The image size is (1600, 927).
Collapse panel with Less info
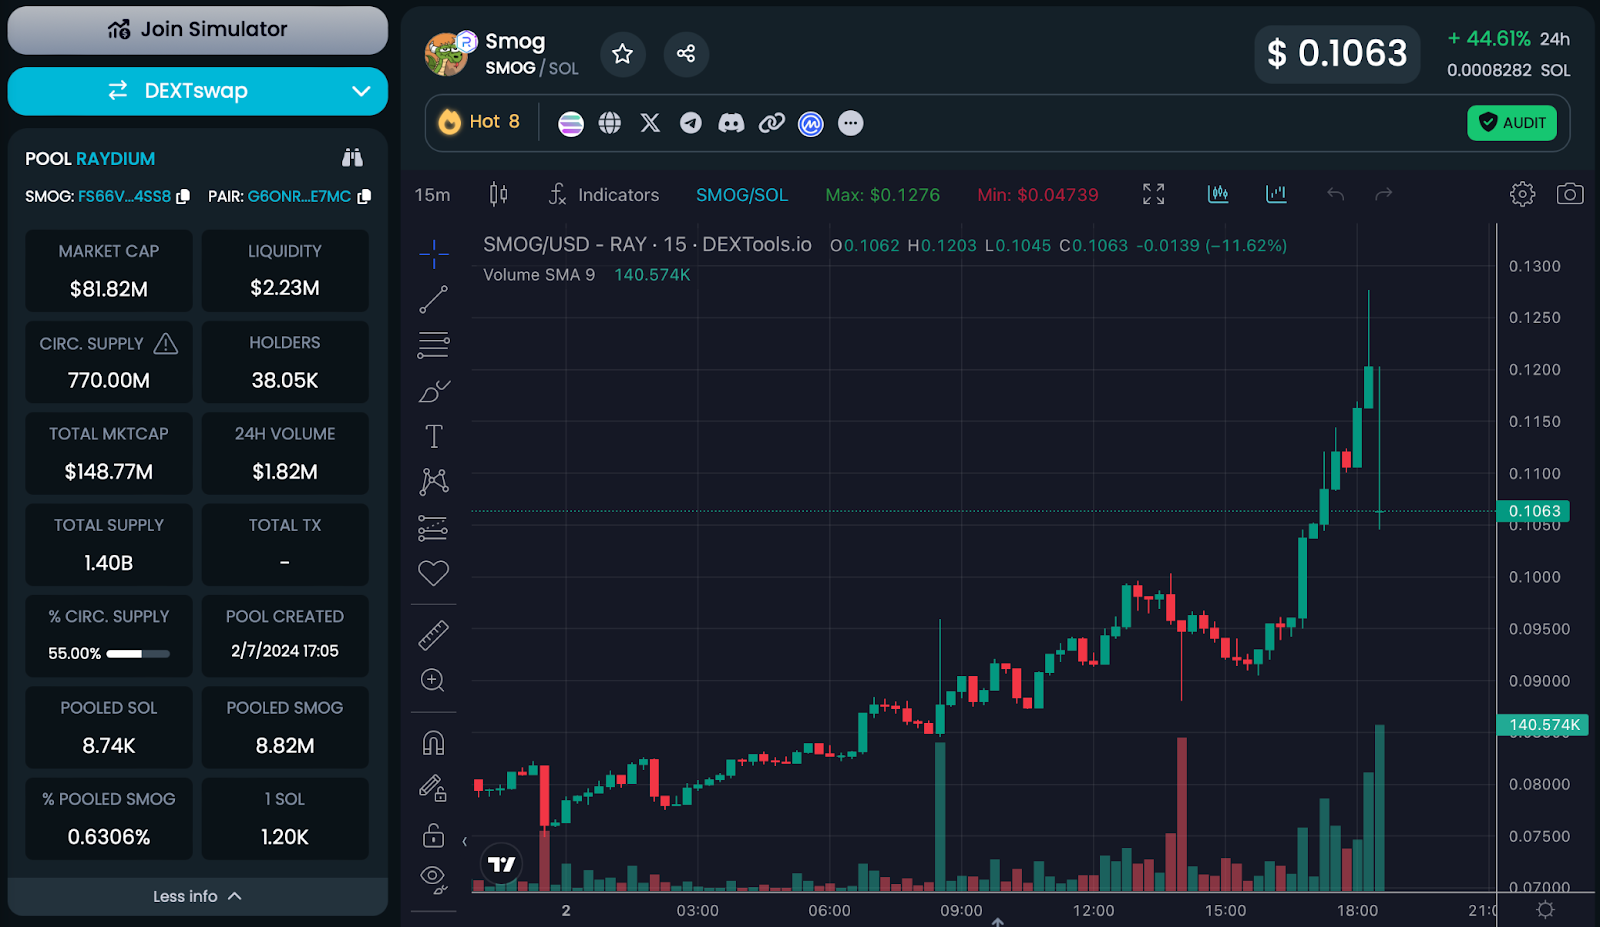pos(197,896)
